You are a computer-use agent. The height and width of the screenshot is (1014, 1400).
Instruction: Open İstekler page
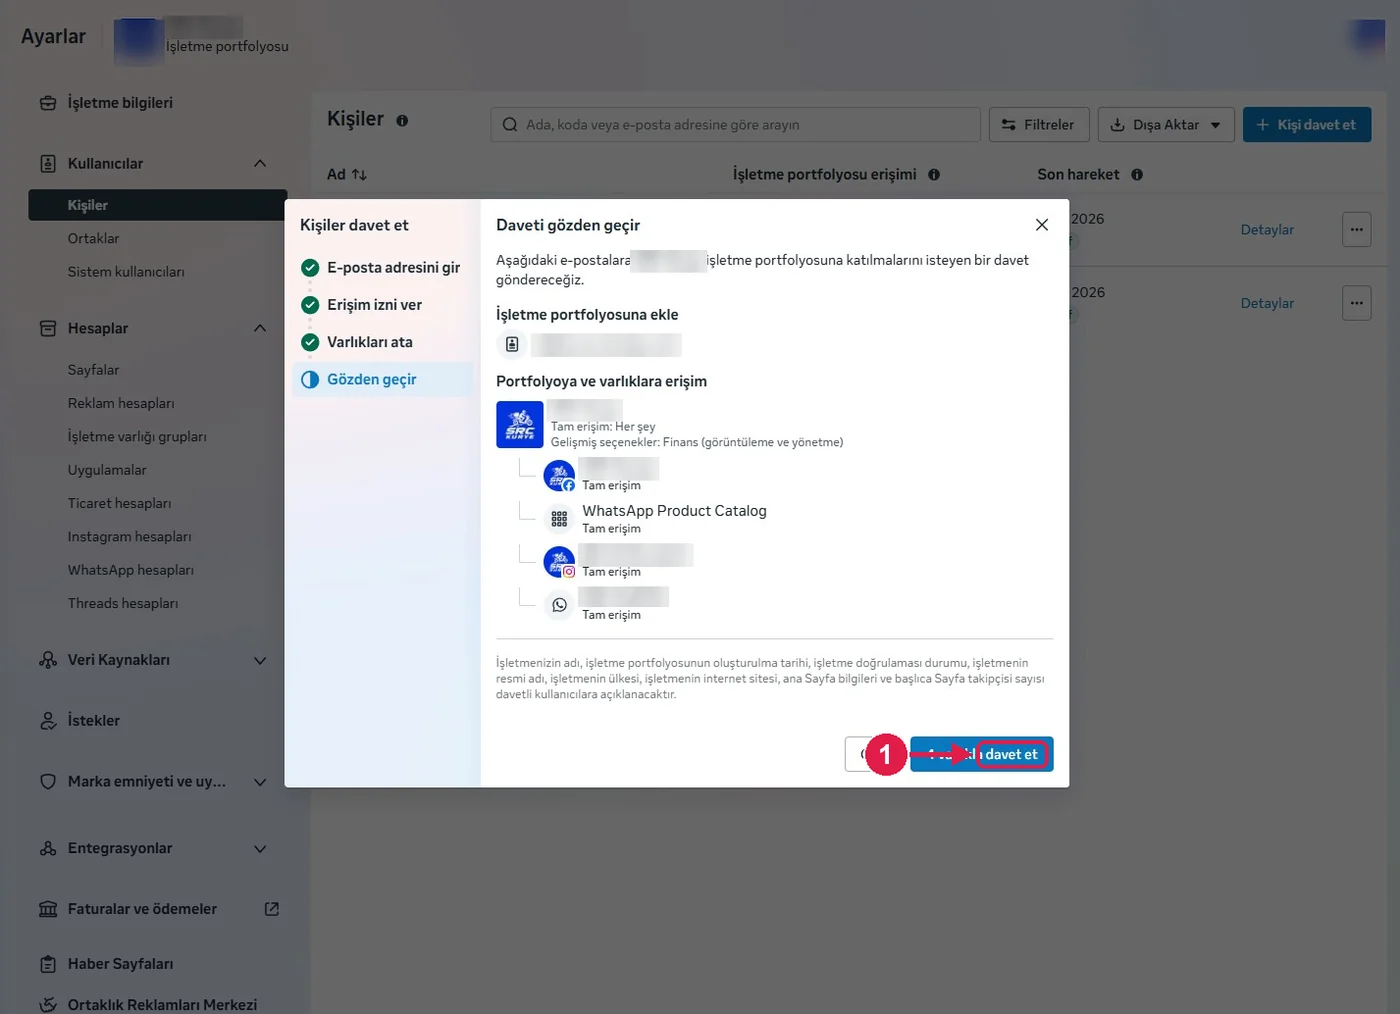93,721
